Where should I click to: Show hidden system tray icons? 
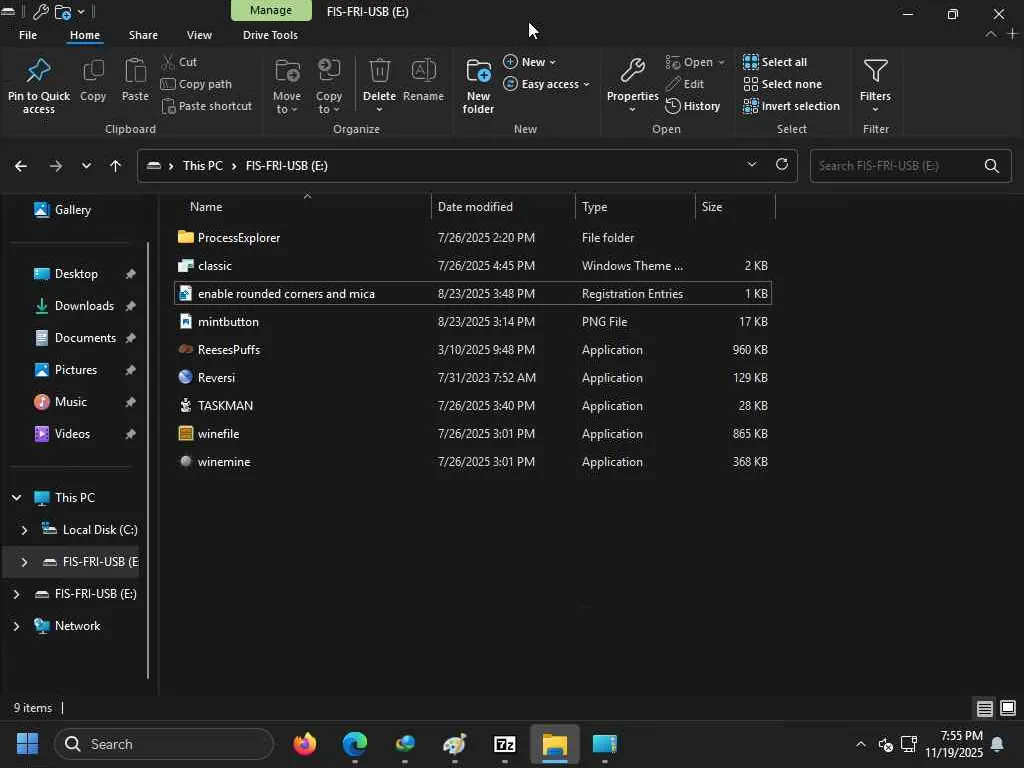861,744
